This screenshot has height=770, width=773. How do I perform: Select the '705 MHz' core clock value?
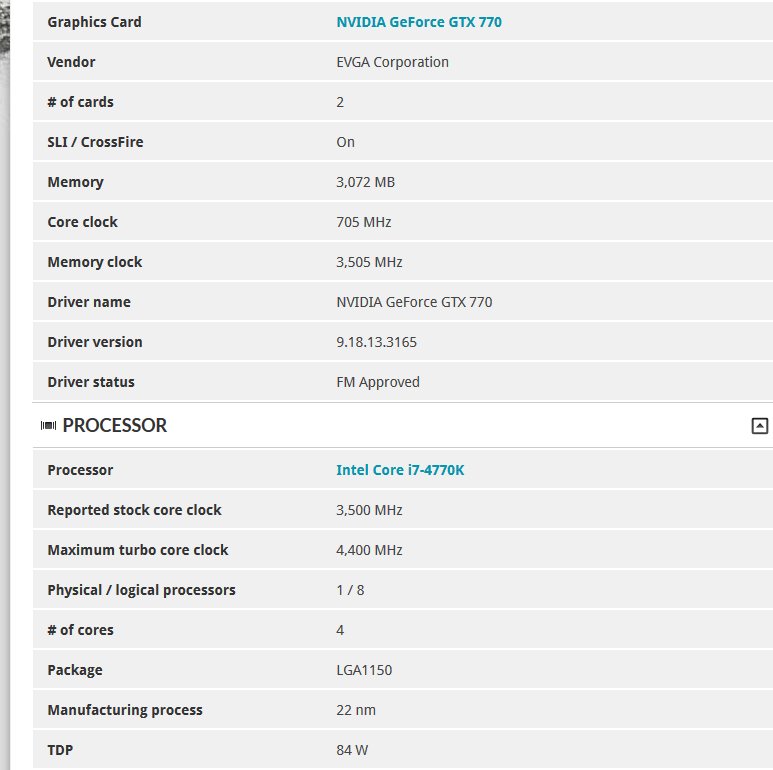pos(363,222)
